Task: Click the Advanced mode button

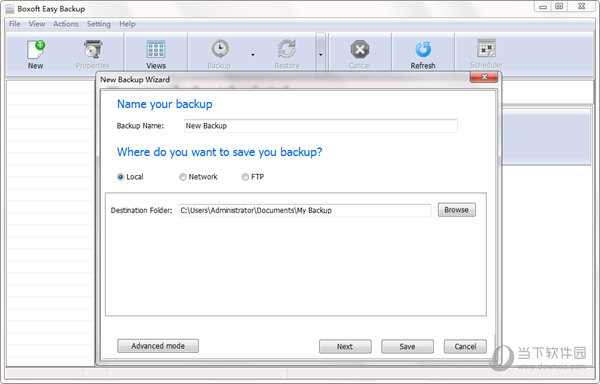Action: pyautogui.click(x=158, y=346)
